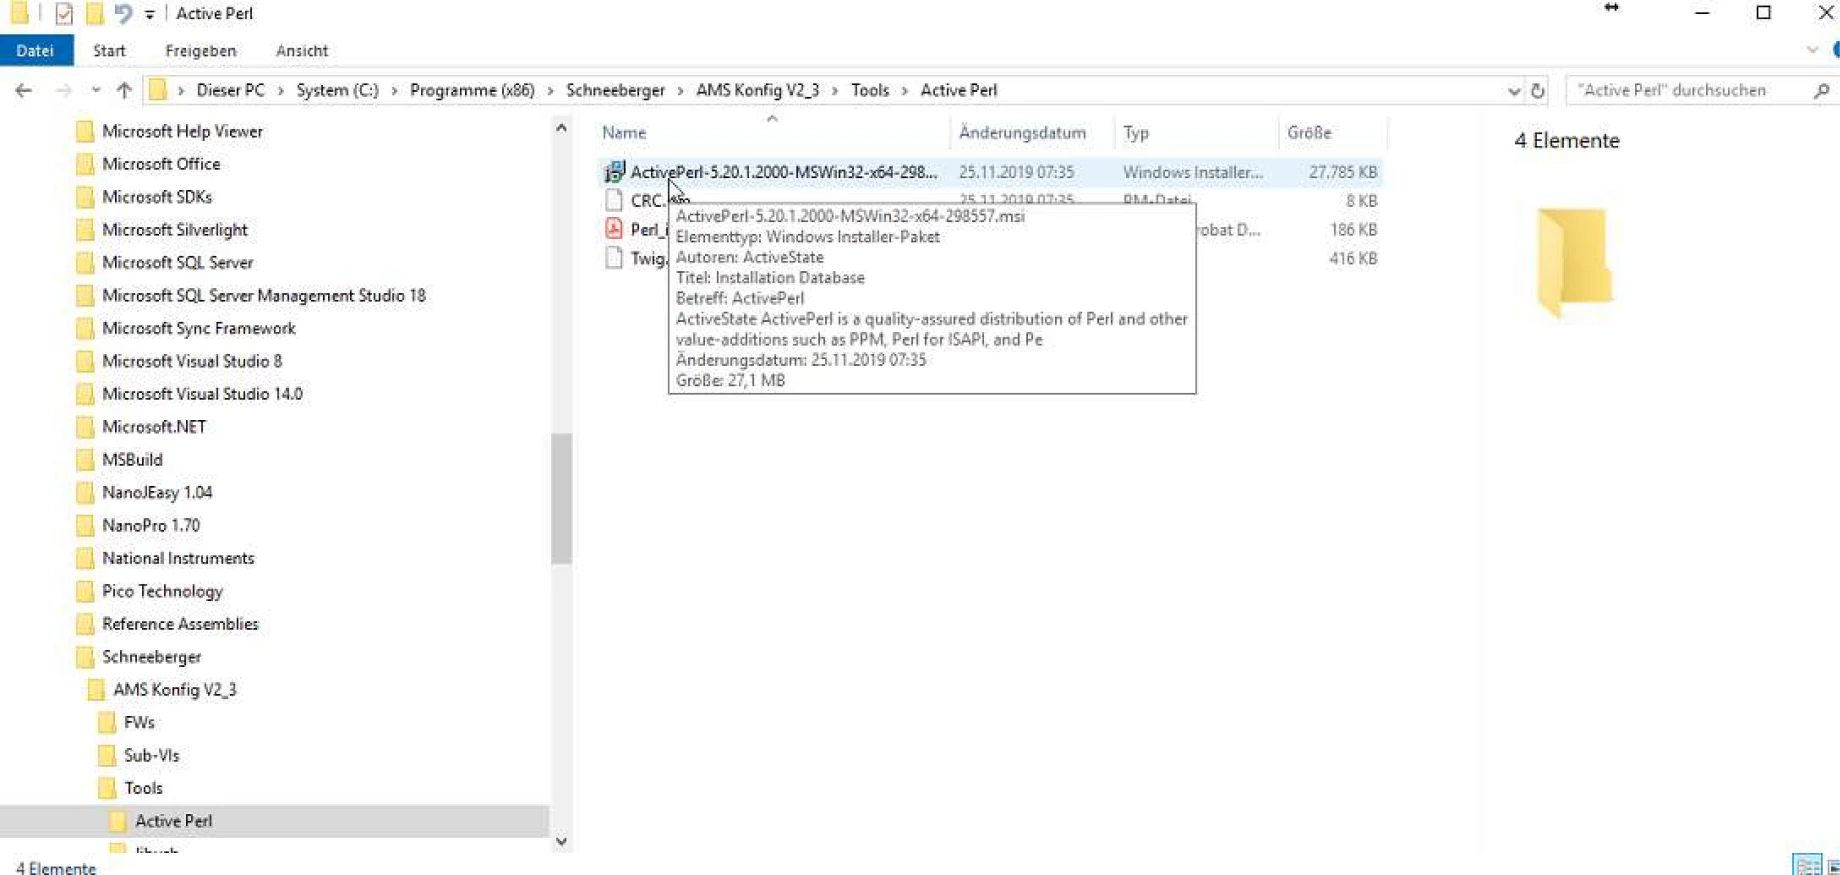Select FWs folder in tree
This screenshot has height=875, width=1840.
click(139, 723)
